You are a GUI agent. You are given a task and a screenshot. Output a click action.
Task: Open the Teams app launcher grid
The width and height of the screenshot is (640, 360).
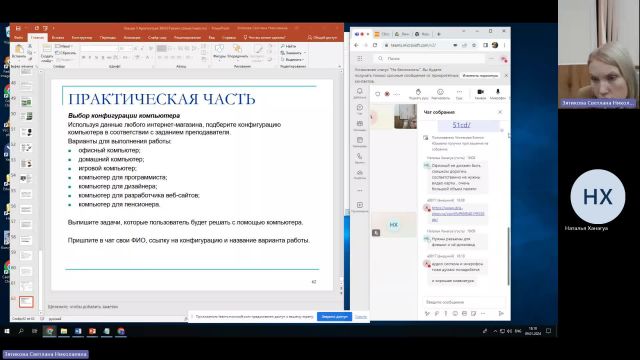point(360,58)
